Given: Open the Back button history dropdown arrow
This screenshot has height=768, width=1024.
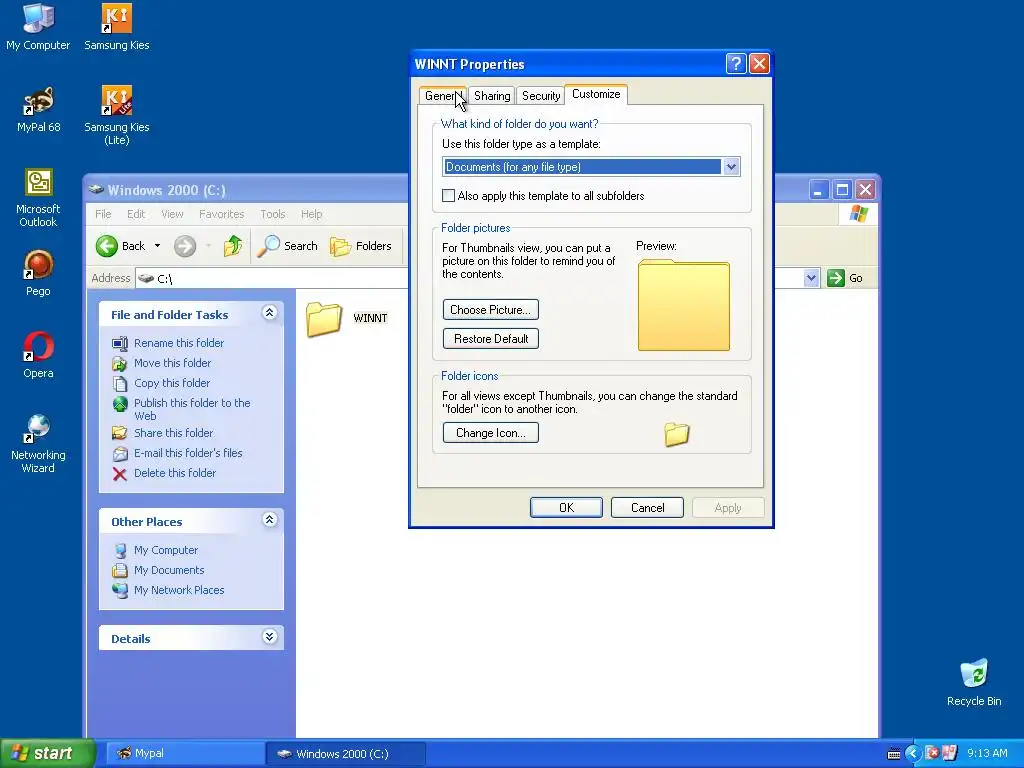Looking at the screenshot, I should pyautogui.click(x=157, y=246).
